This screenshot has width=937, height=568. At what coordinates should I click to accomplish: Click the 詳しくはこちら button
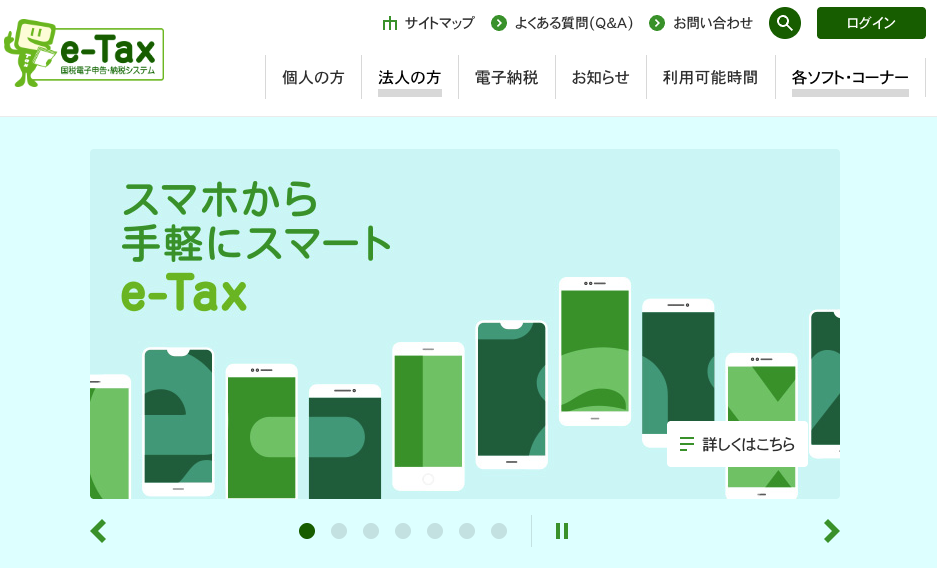point(737,444)
